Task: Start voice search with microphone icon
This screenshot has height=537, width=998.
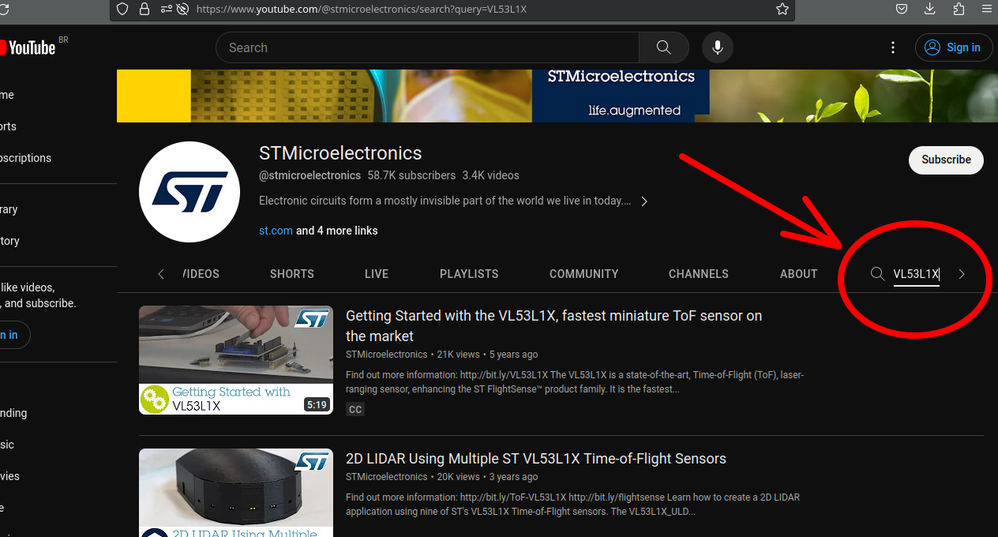Action: [x=717, y=48]
